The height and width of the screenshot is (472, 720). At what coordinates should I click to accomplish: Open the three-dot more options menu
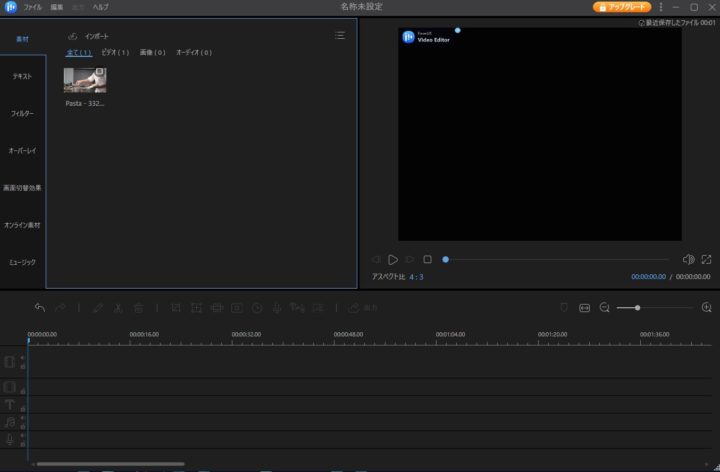click(660, 7)
